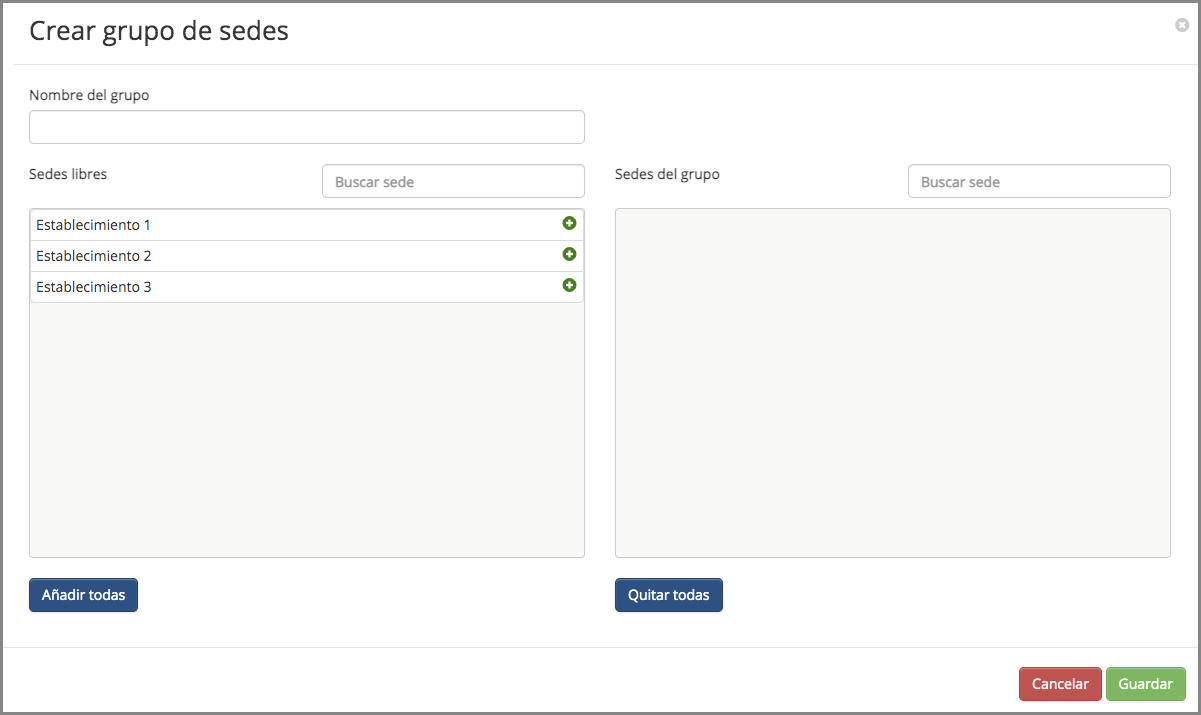Close the Crear grupo de sedes dialog

tap(1181, 26)
